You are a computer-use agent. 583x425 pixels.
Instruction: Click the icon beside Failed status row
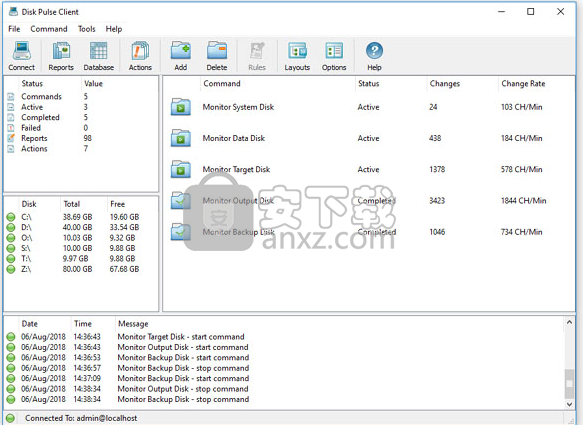pos(11,128)
